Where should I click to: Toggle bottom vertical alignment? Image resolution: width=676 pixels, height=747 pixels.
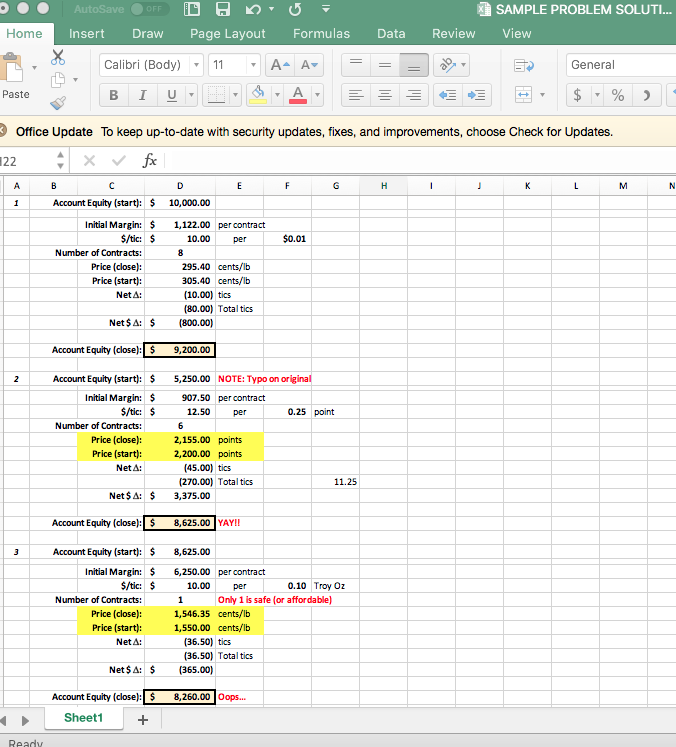point(414,65)
